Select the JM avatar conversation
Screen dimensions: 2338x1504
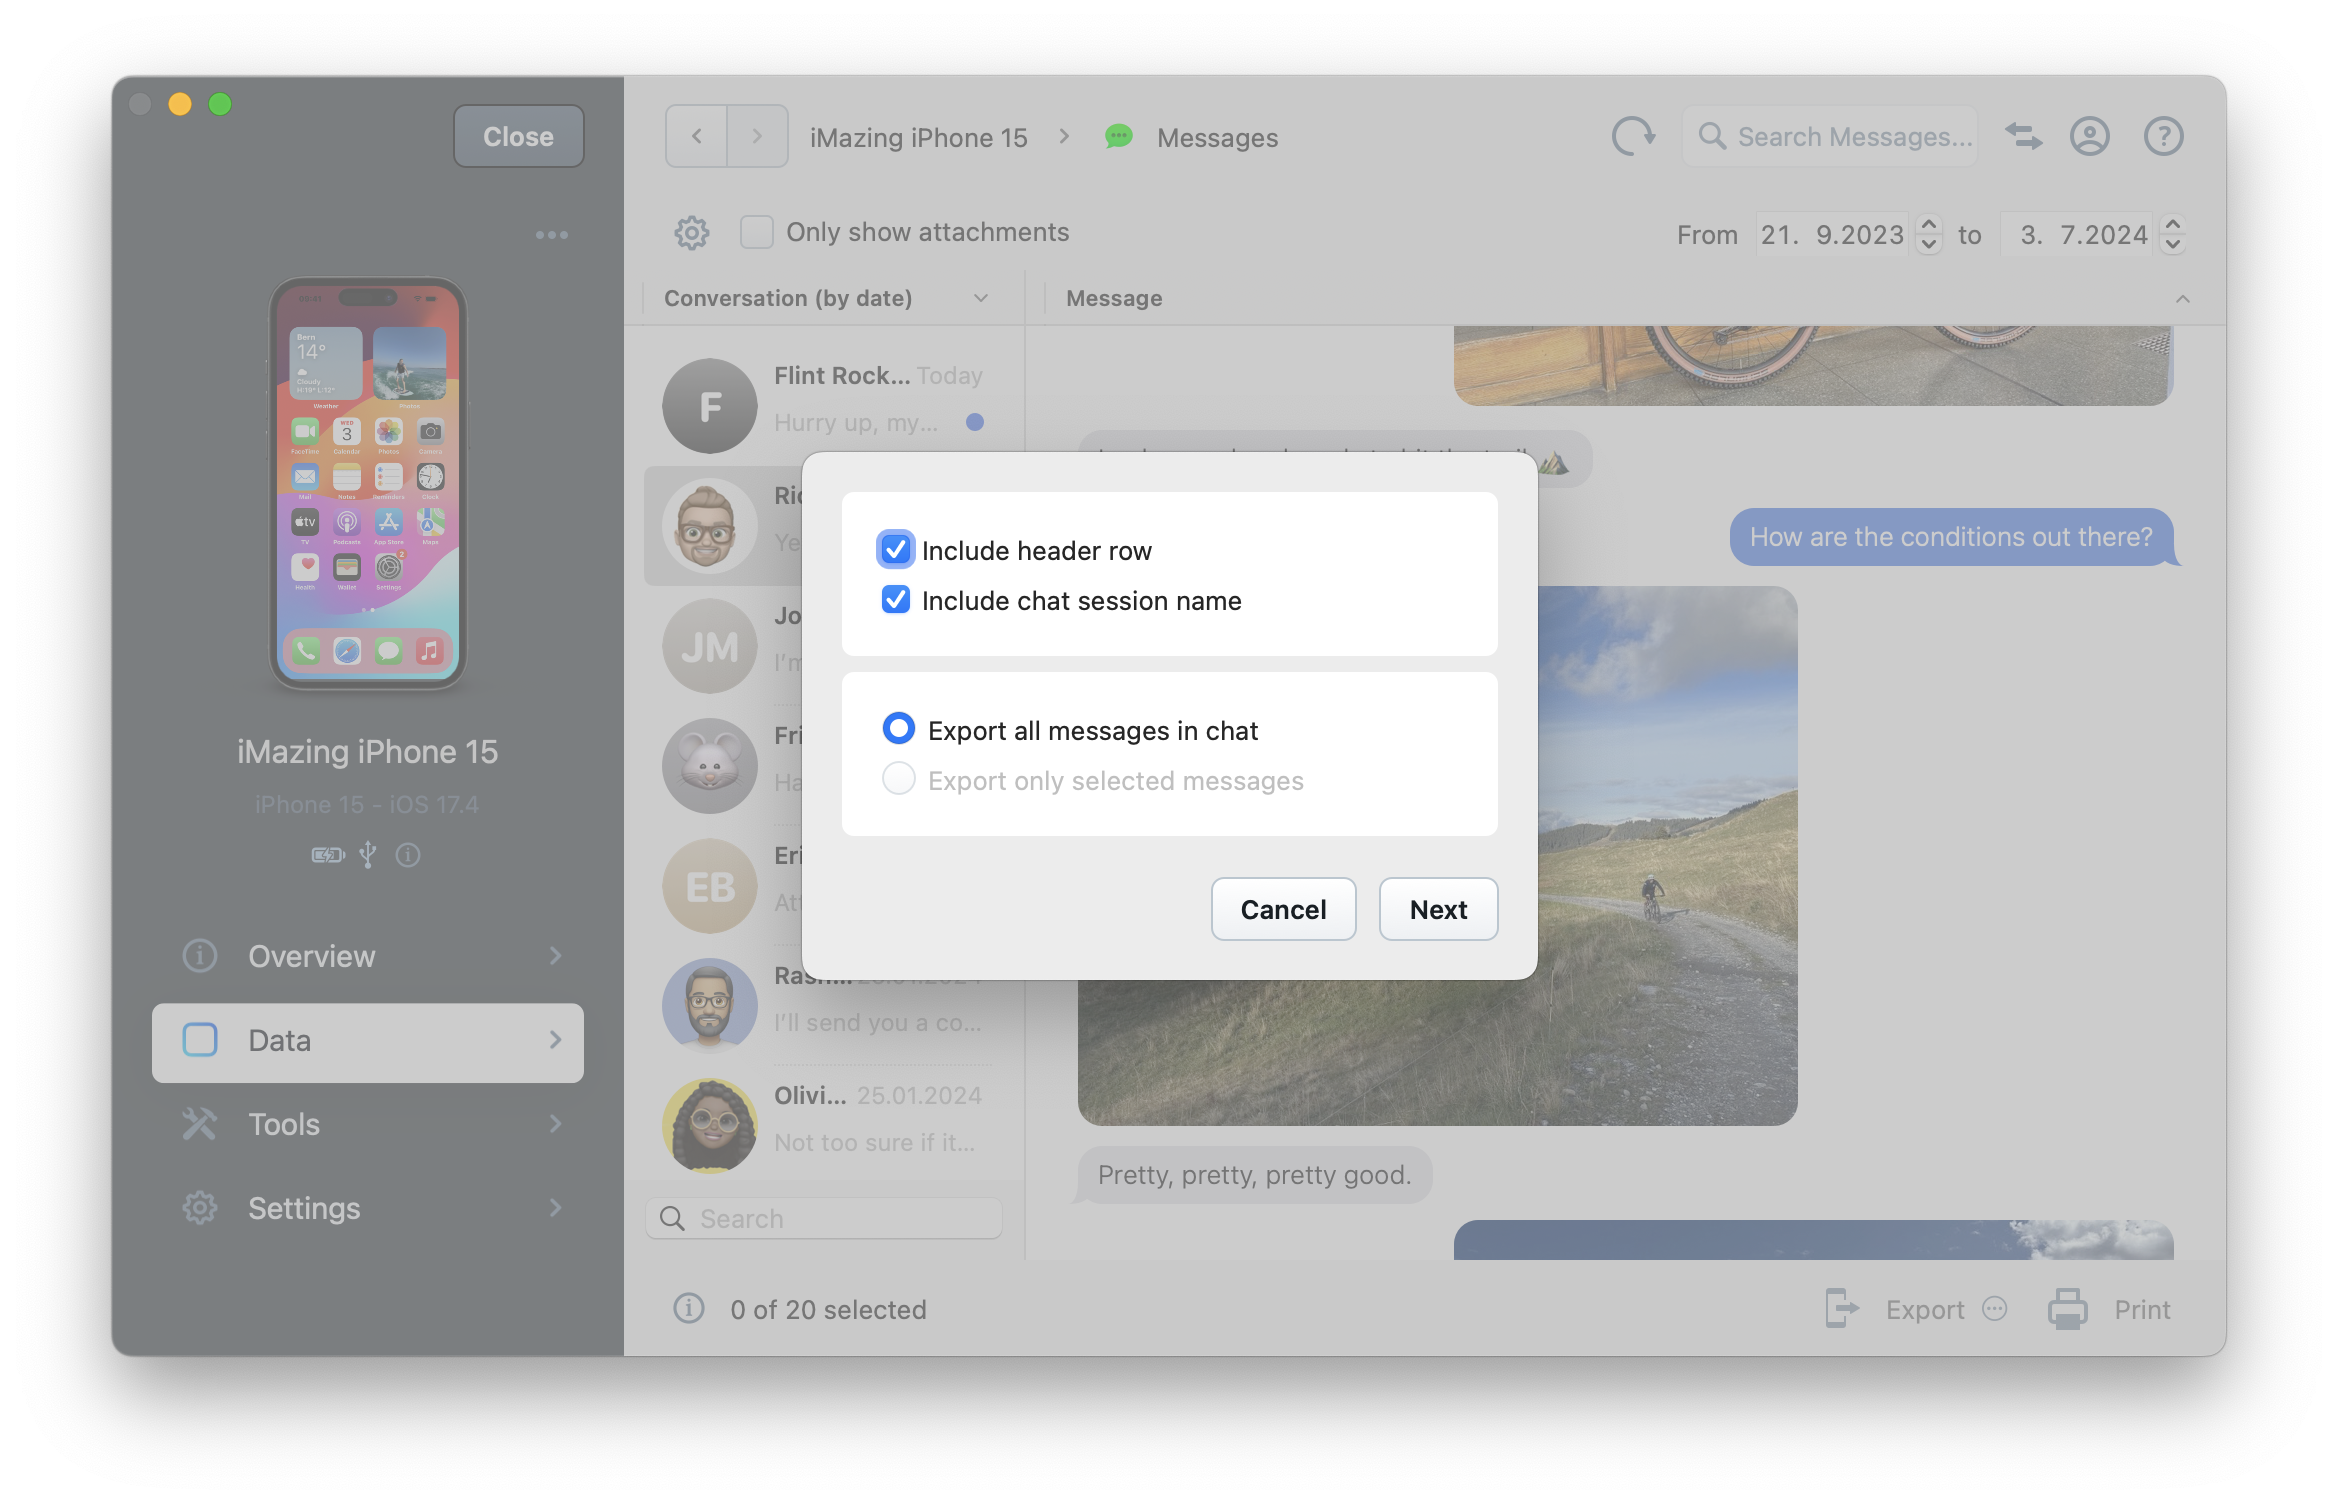(709, 646)
